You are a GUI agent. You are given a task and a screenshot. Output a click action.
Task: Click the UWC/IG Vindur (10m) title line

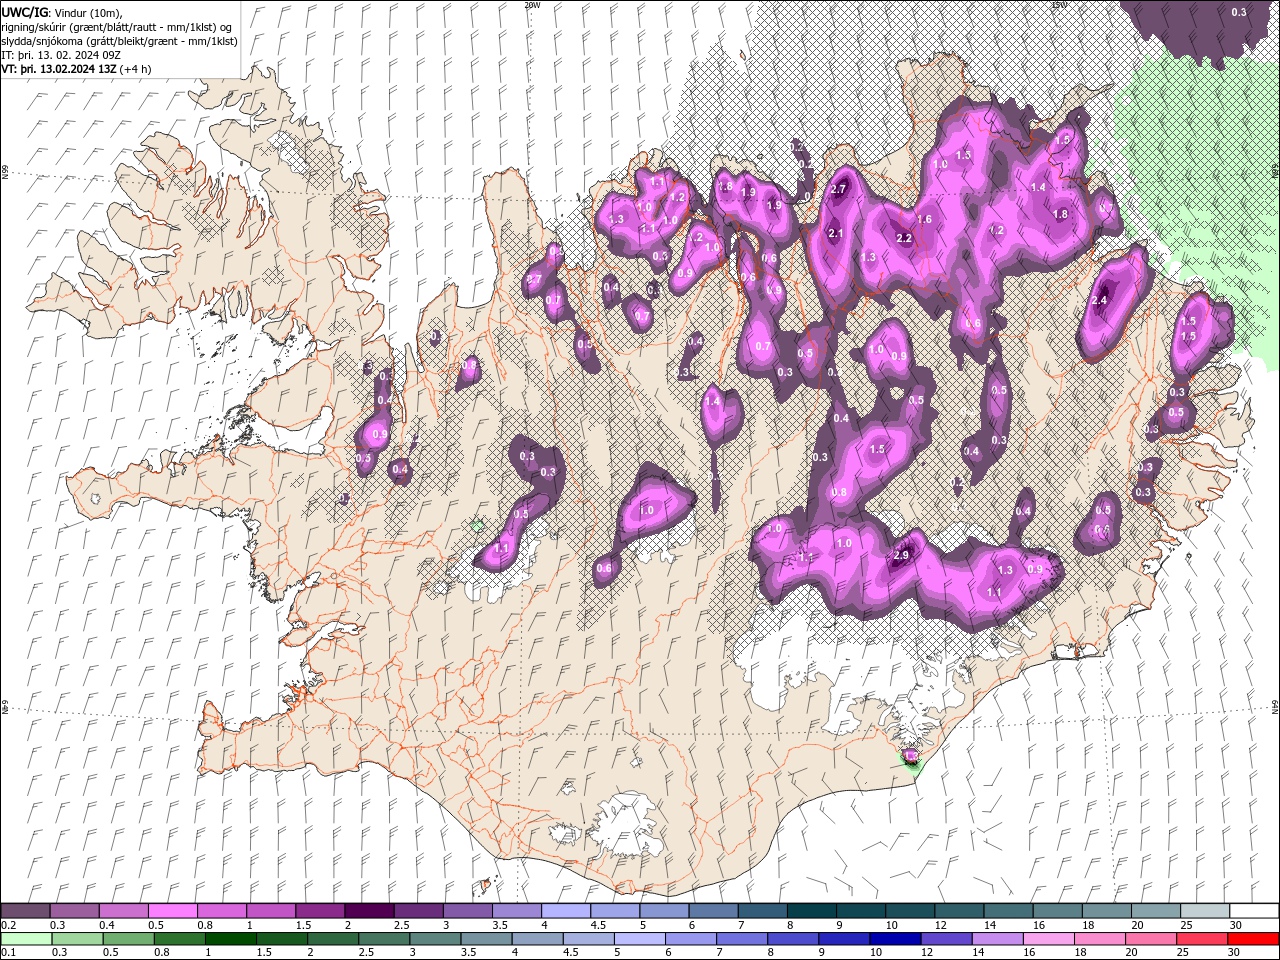(x=62, y=12)
